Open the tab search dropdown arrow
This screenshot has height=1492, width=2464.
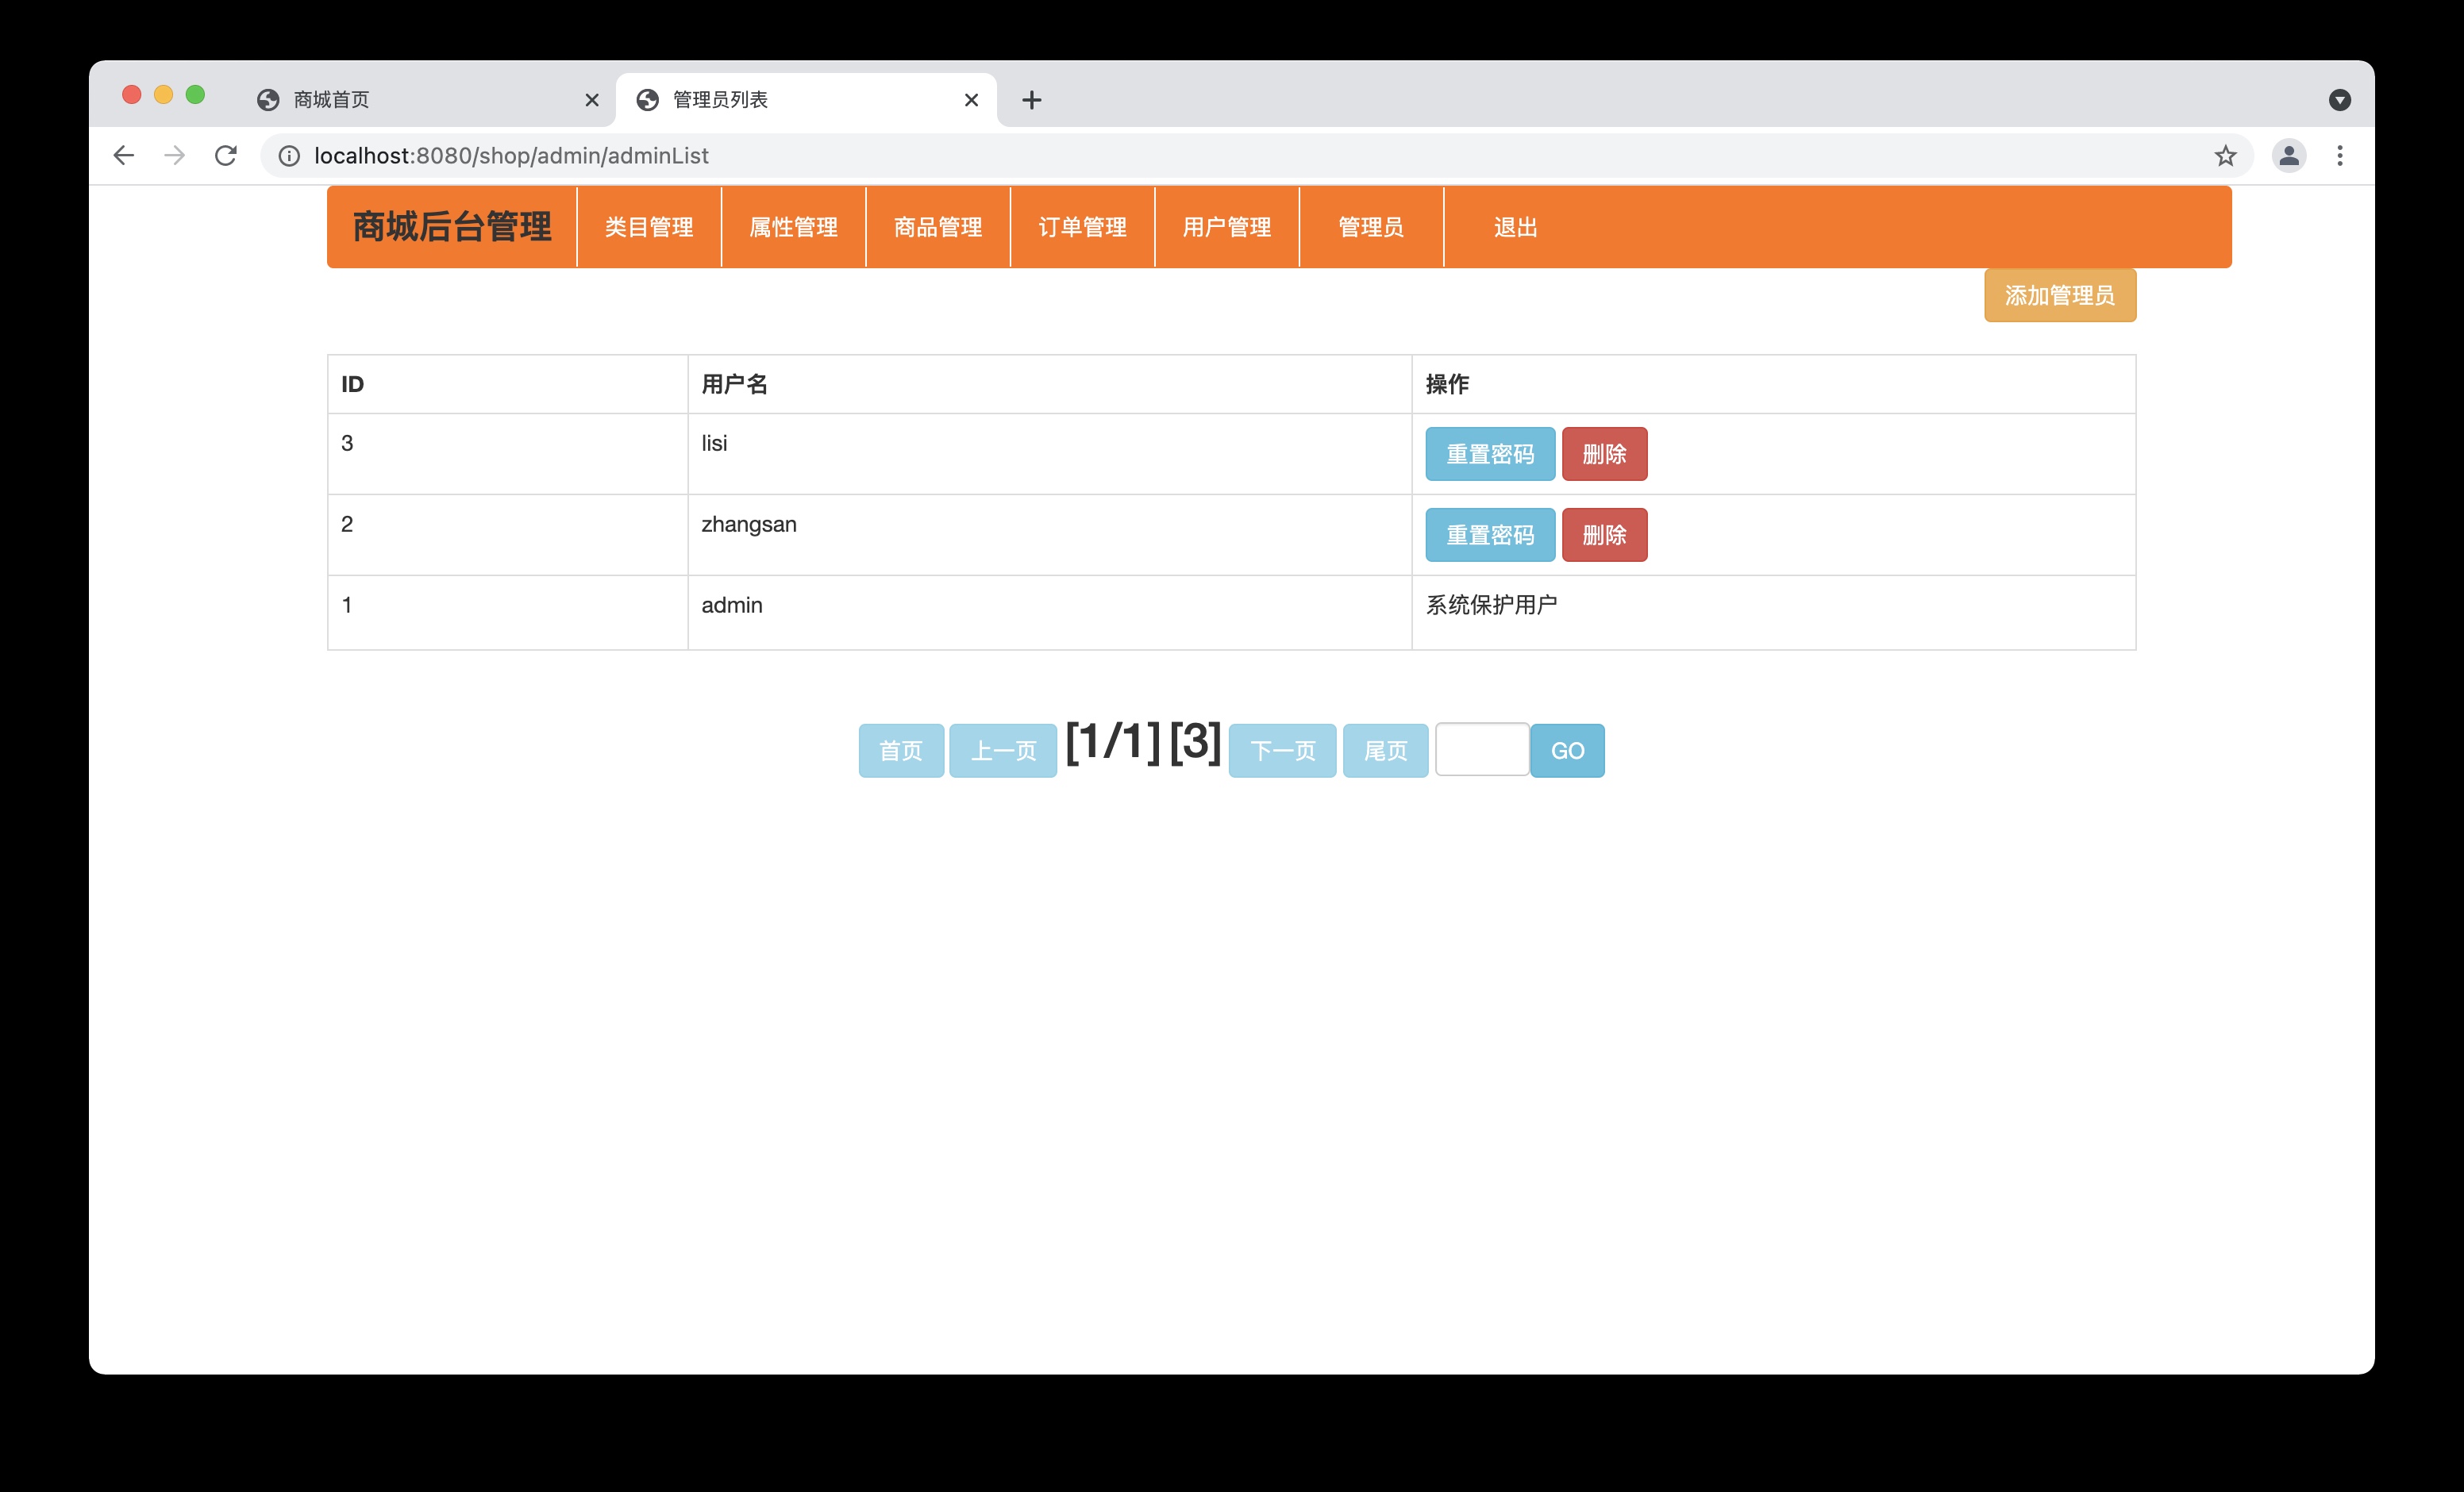2339,100
